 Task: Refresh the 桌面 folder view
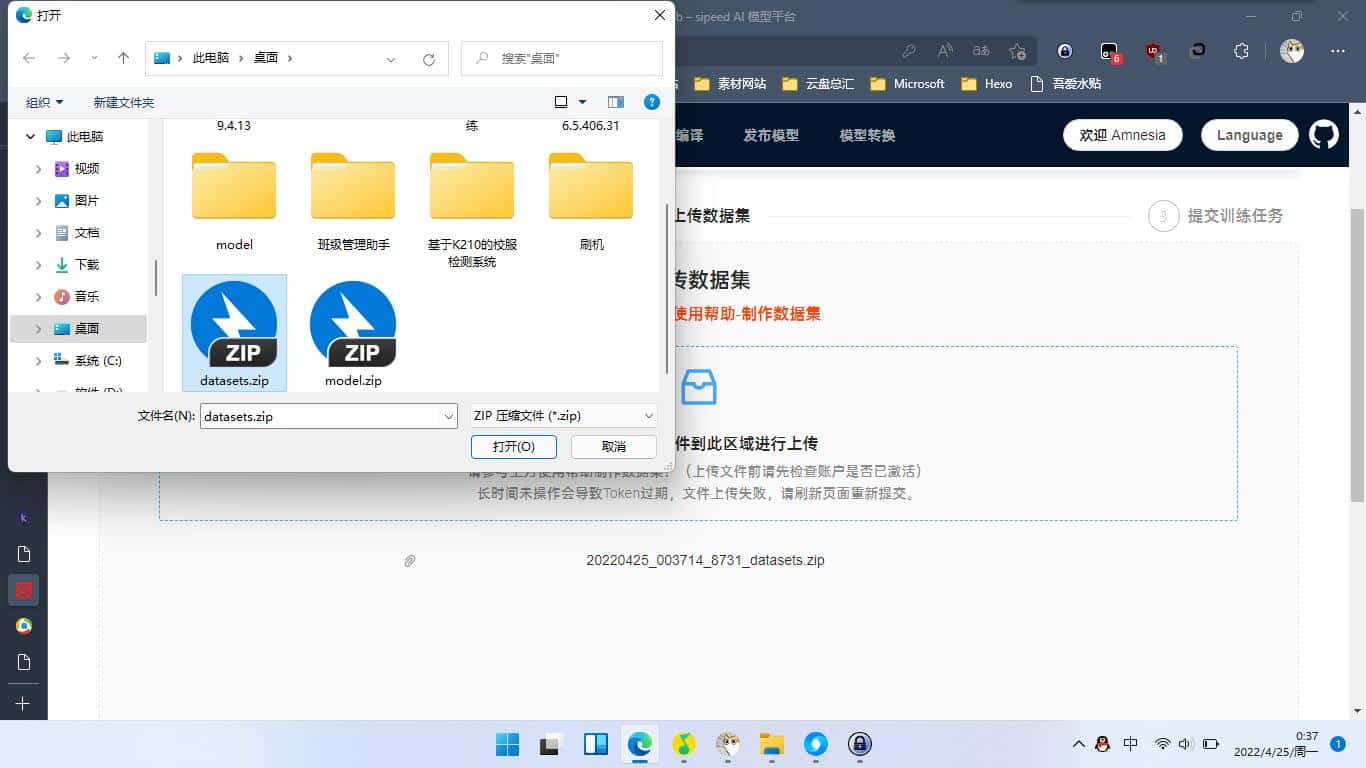click(x=429, y=58)
